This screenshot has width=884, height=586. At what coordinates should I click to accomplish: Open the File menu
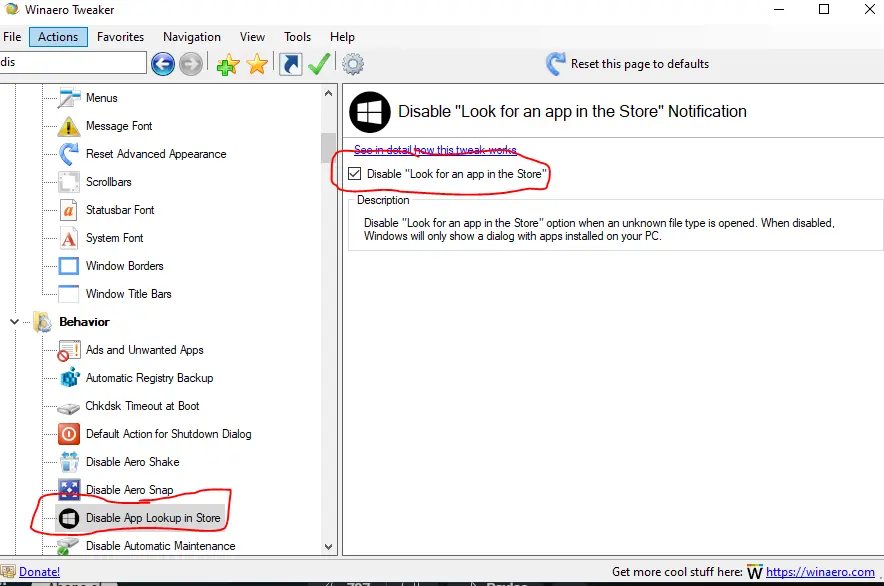pyautogui.click(x=12, y=37)
